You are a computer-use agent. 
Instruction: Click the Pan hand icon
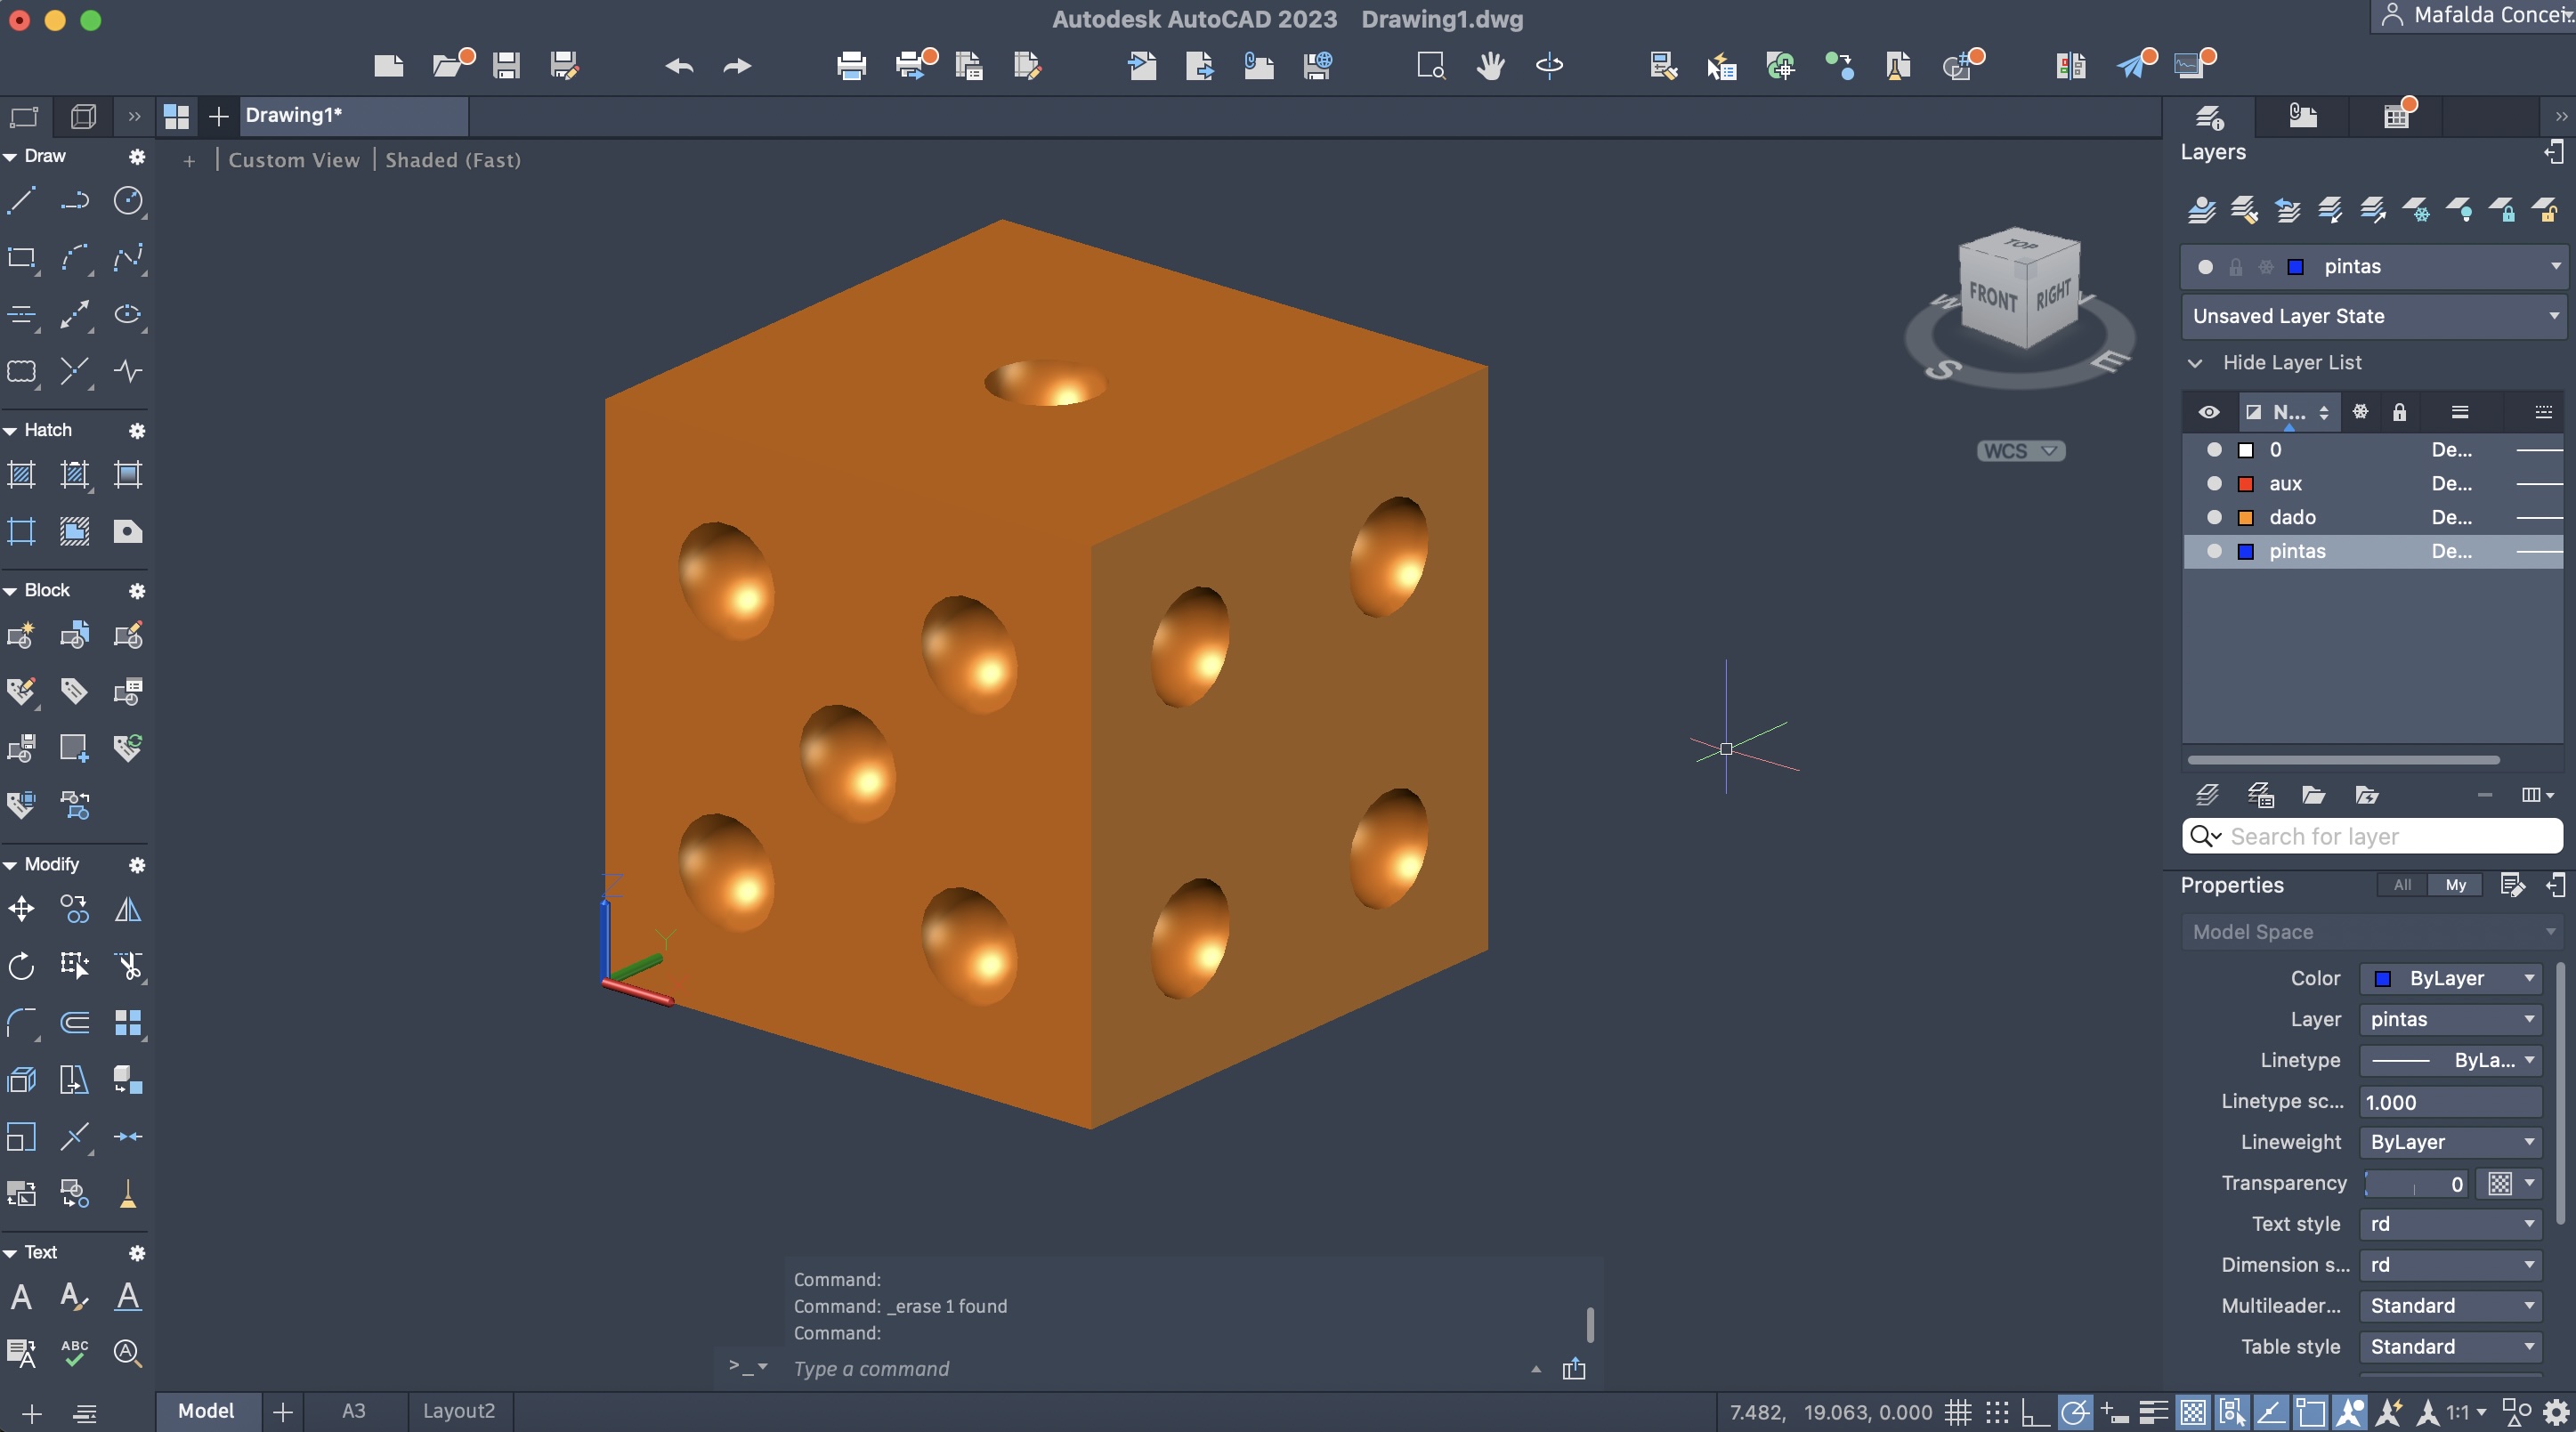(x=1490, y=66)
